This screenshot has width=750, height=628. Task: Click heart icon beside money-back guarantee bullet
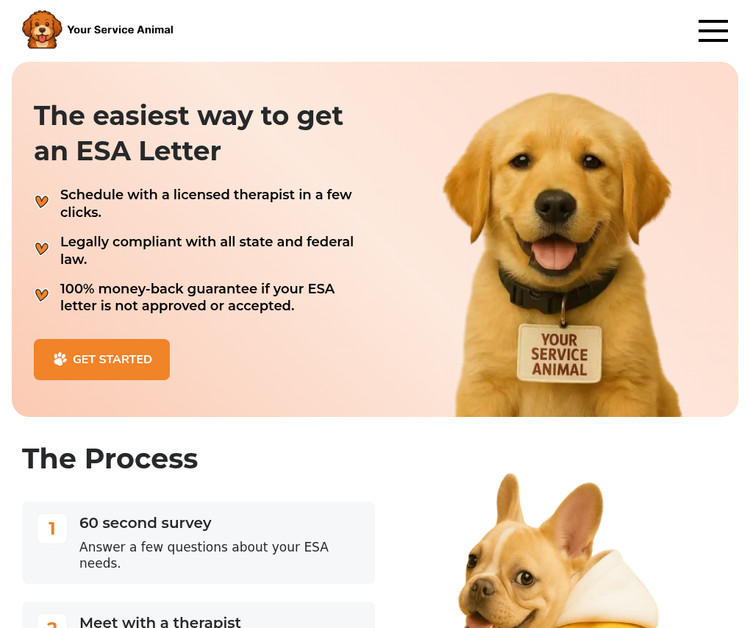42,295
